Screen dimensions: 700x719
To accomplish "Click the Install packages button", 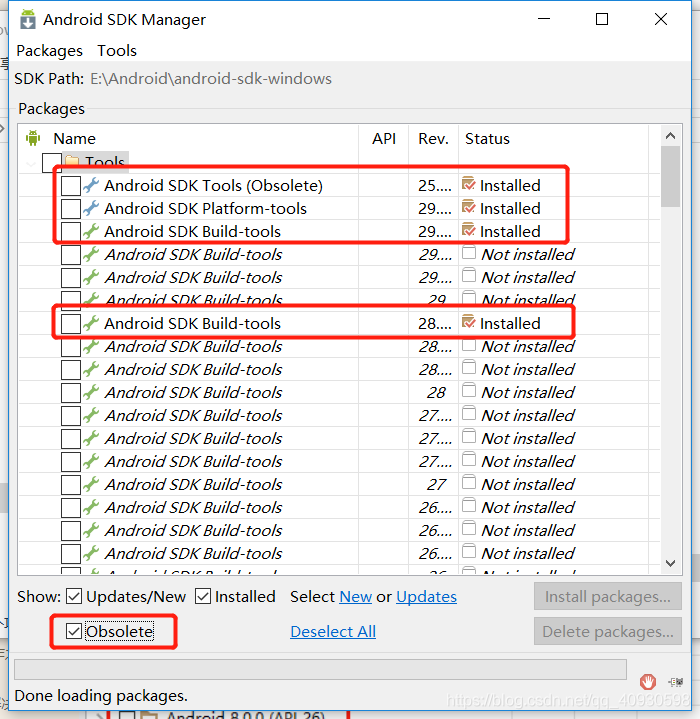I will [x=607, y=596].
